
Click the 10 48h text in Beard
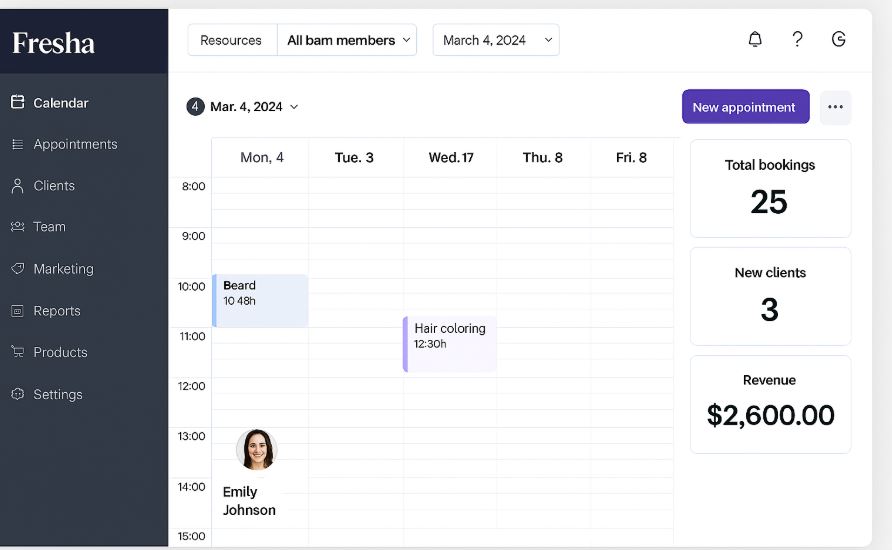point(239,301)
